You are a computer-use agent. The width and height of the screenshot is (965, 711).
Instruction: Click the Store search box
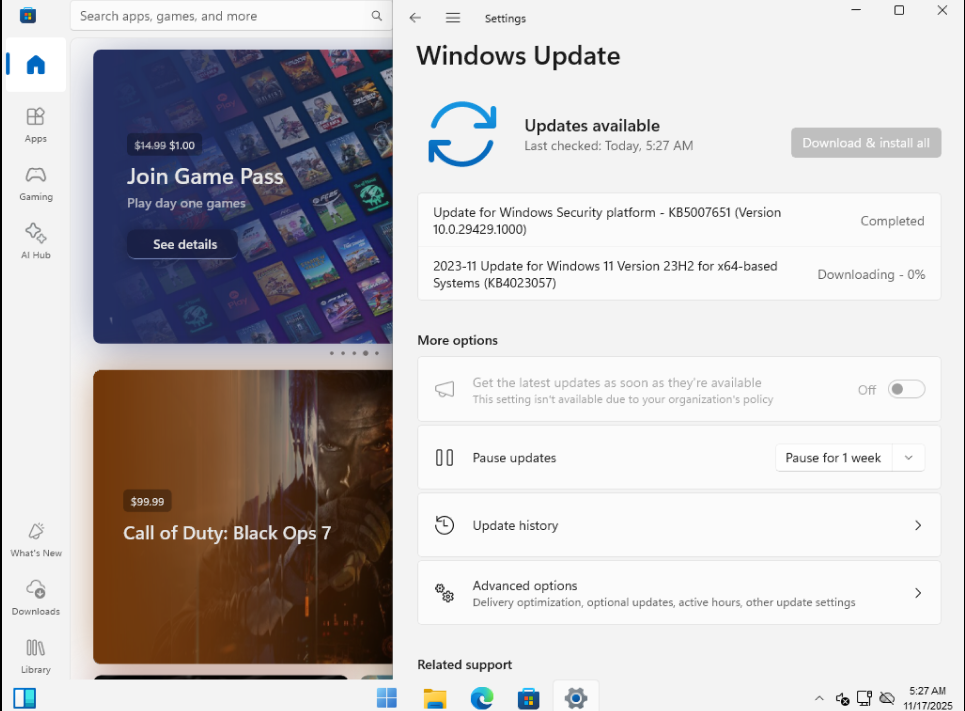(231, 16)
